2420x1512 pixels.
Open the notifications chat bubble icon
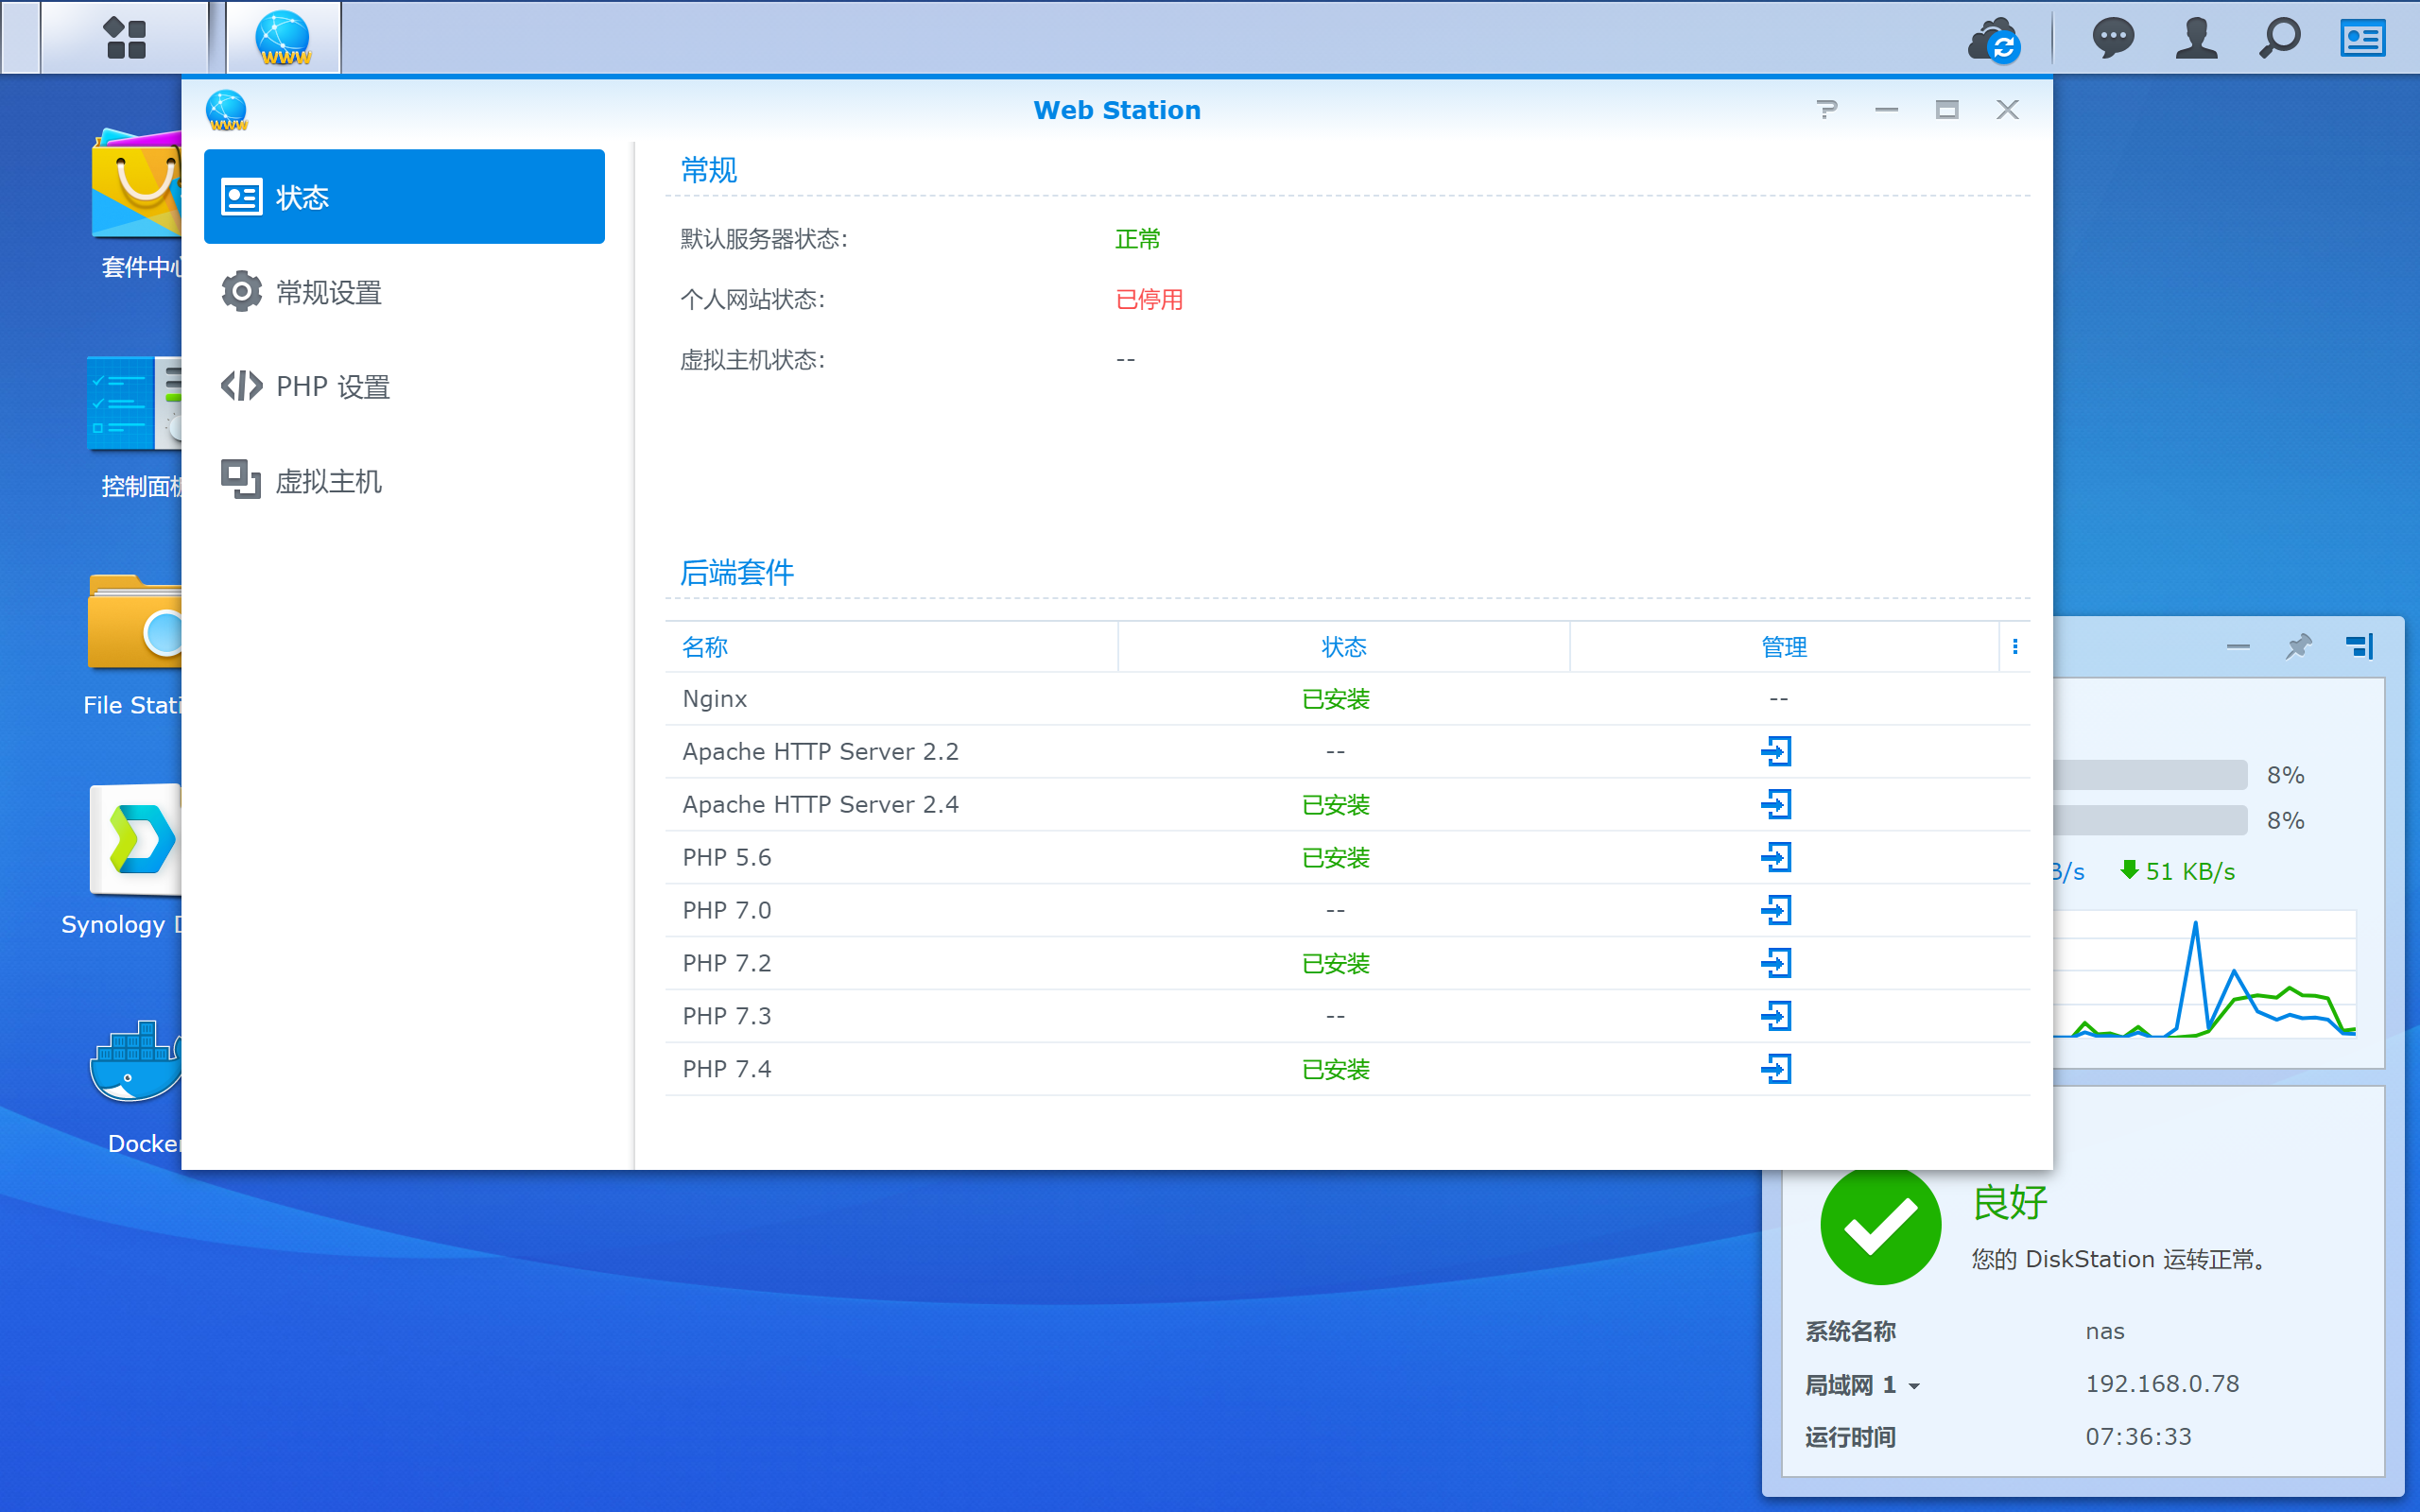point(2113,39)
